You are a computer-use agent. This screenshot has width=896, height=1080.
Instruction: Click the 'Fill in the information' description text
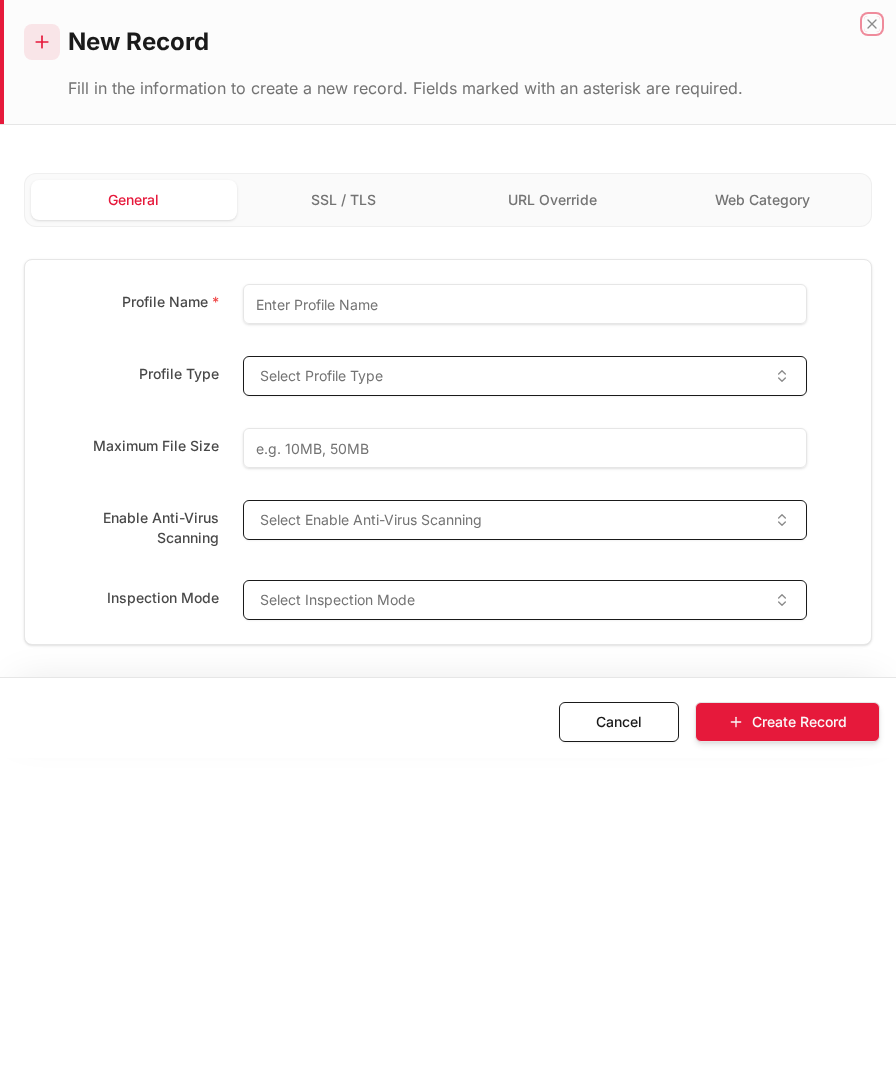[405, 88]
